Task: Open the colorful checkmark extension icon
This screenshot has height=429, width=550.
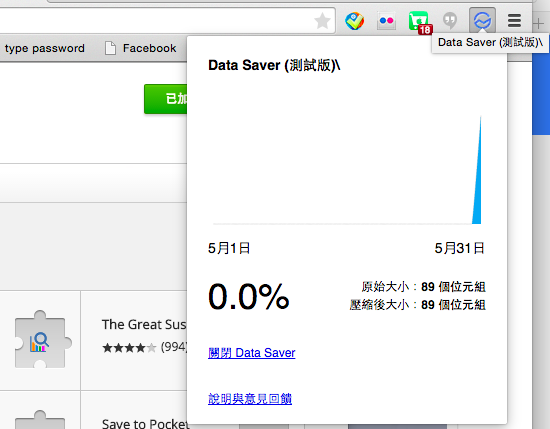Action: 354,21
